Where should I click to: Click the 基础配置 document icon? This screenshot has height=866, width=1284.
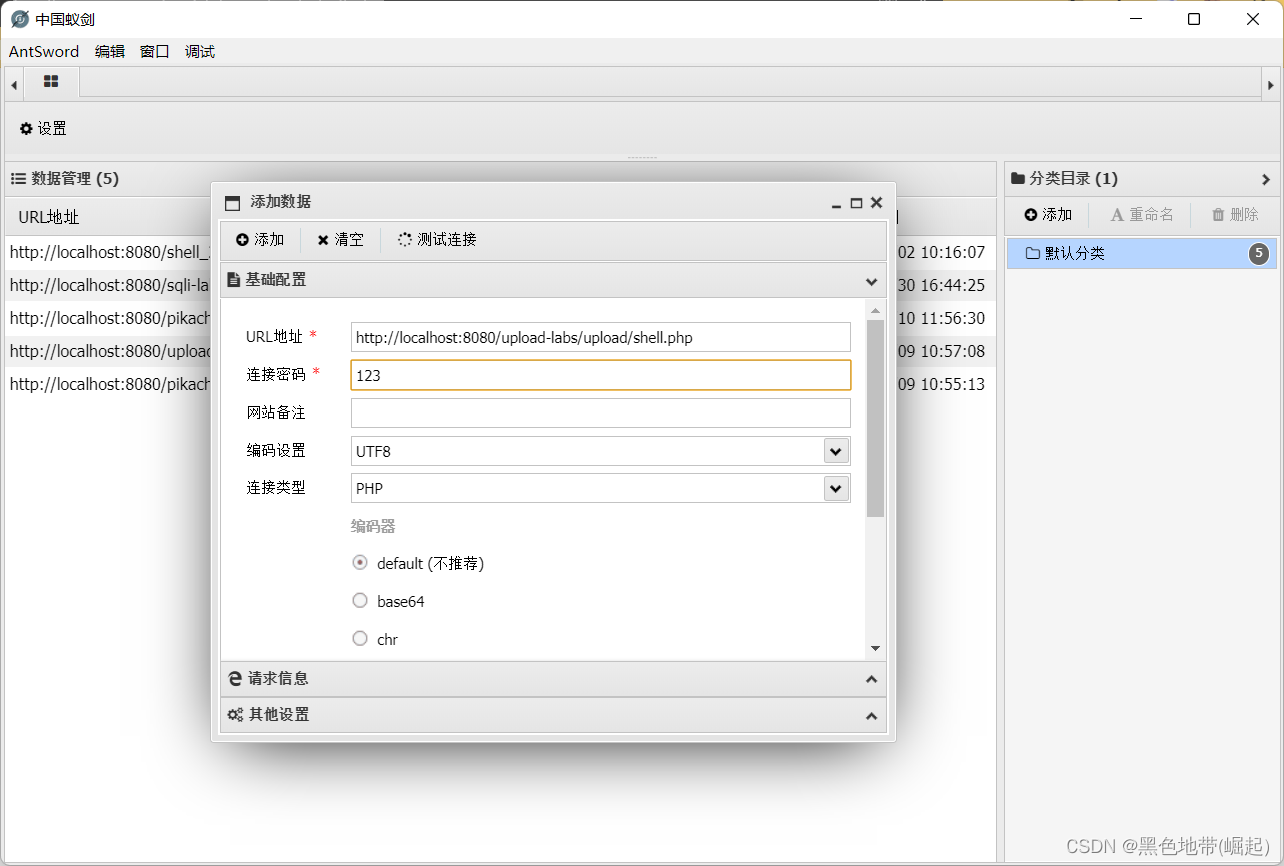coord(233,280)
